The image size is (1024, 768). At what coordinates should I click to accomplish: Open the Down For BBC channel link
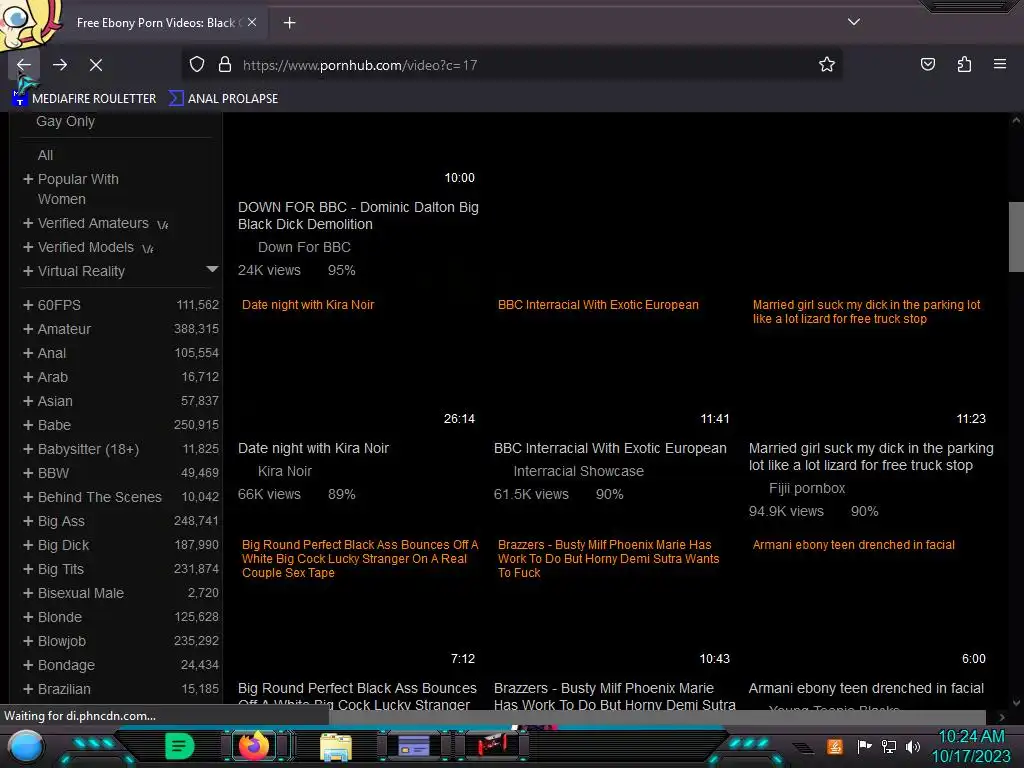tap(304, 248)
